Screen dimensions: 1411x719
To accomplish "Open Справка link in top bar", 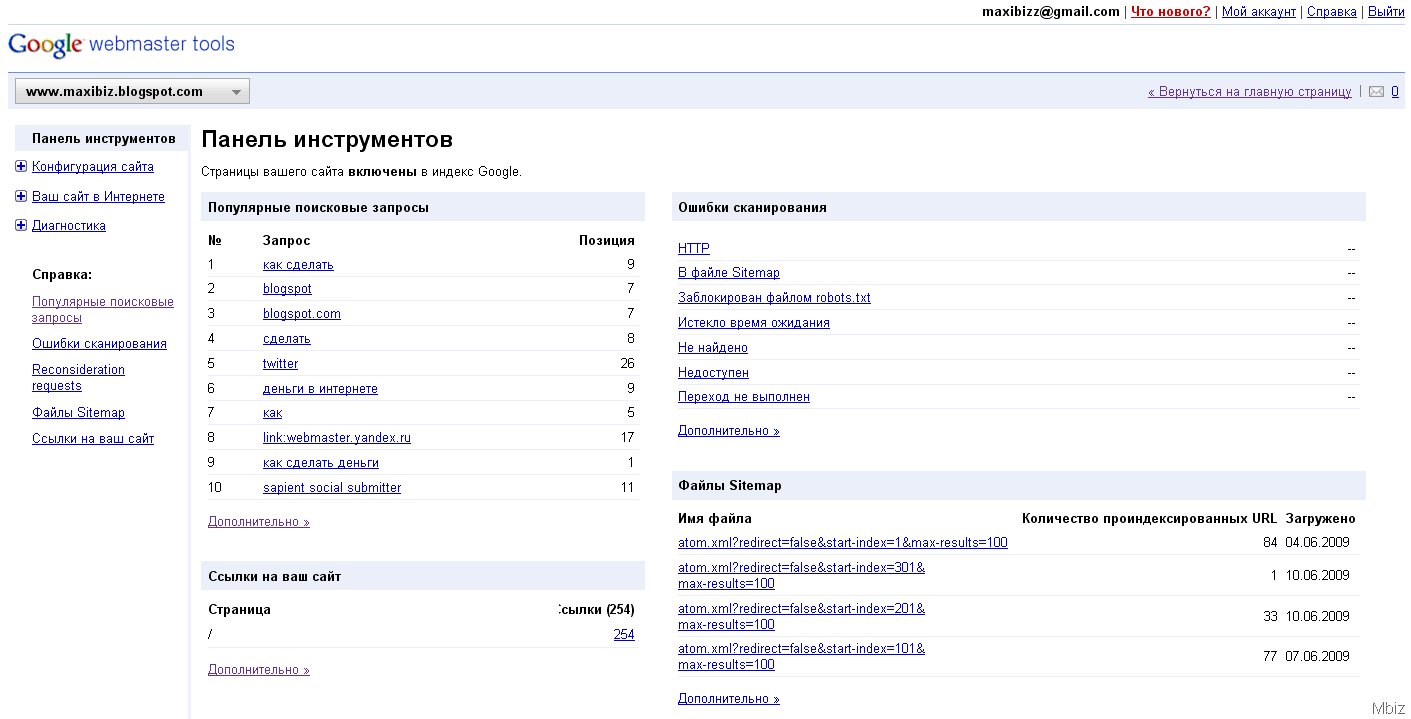I will pos(1332,12).
